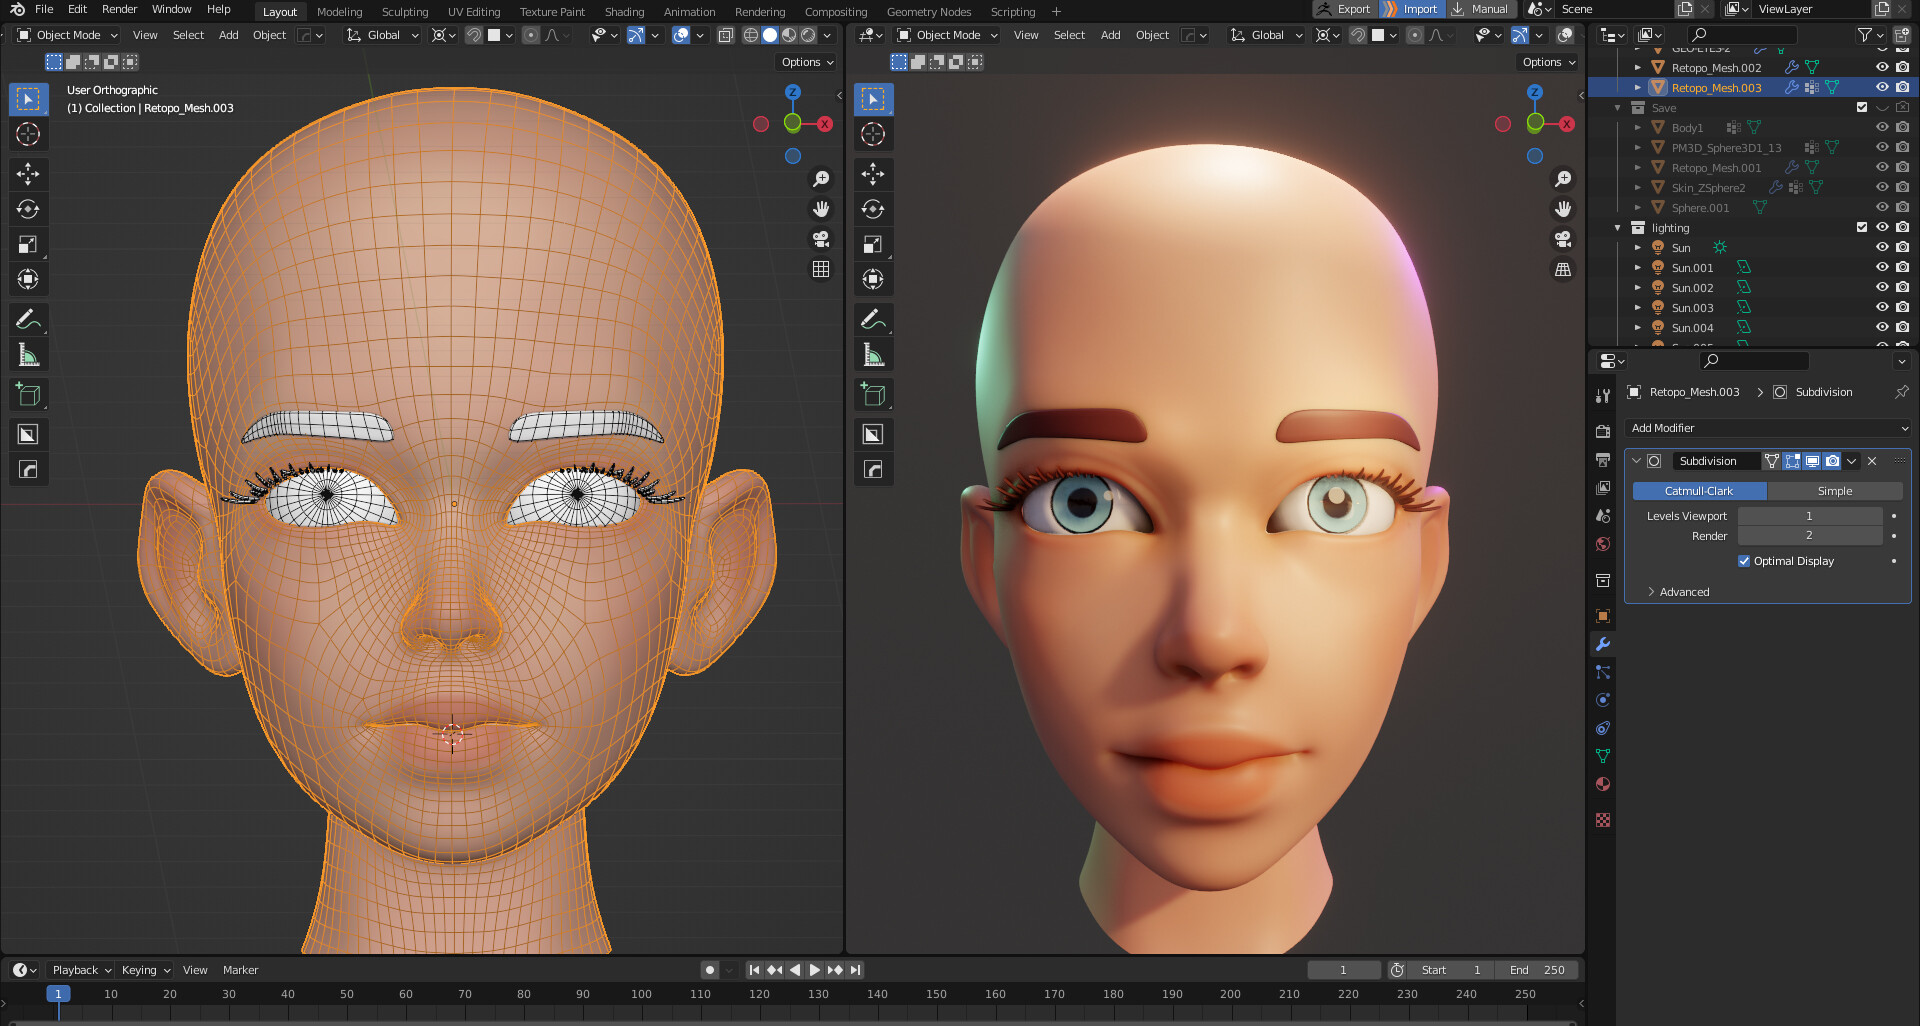Uncheck Optimal Display in the Subdivision modifier

1744,561
